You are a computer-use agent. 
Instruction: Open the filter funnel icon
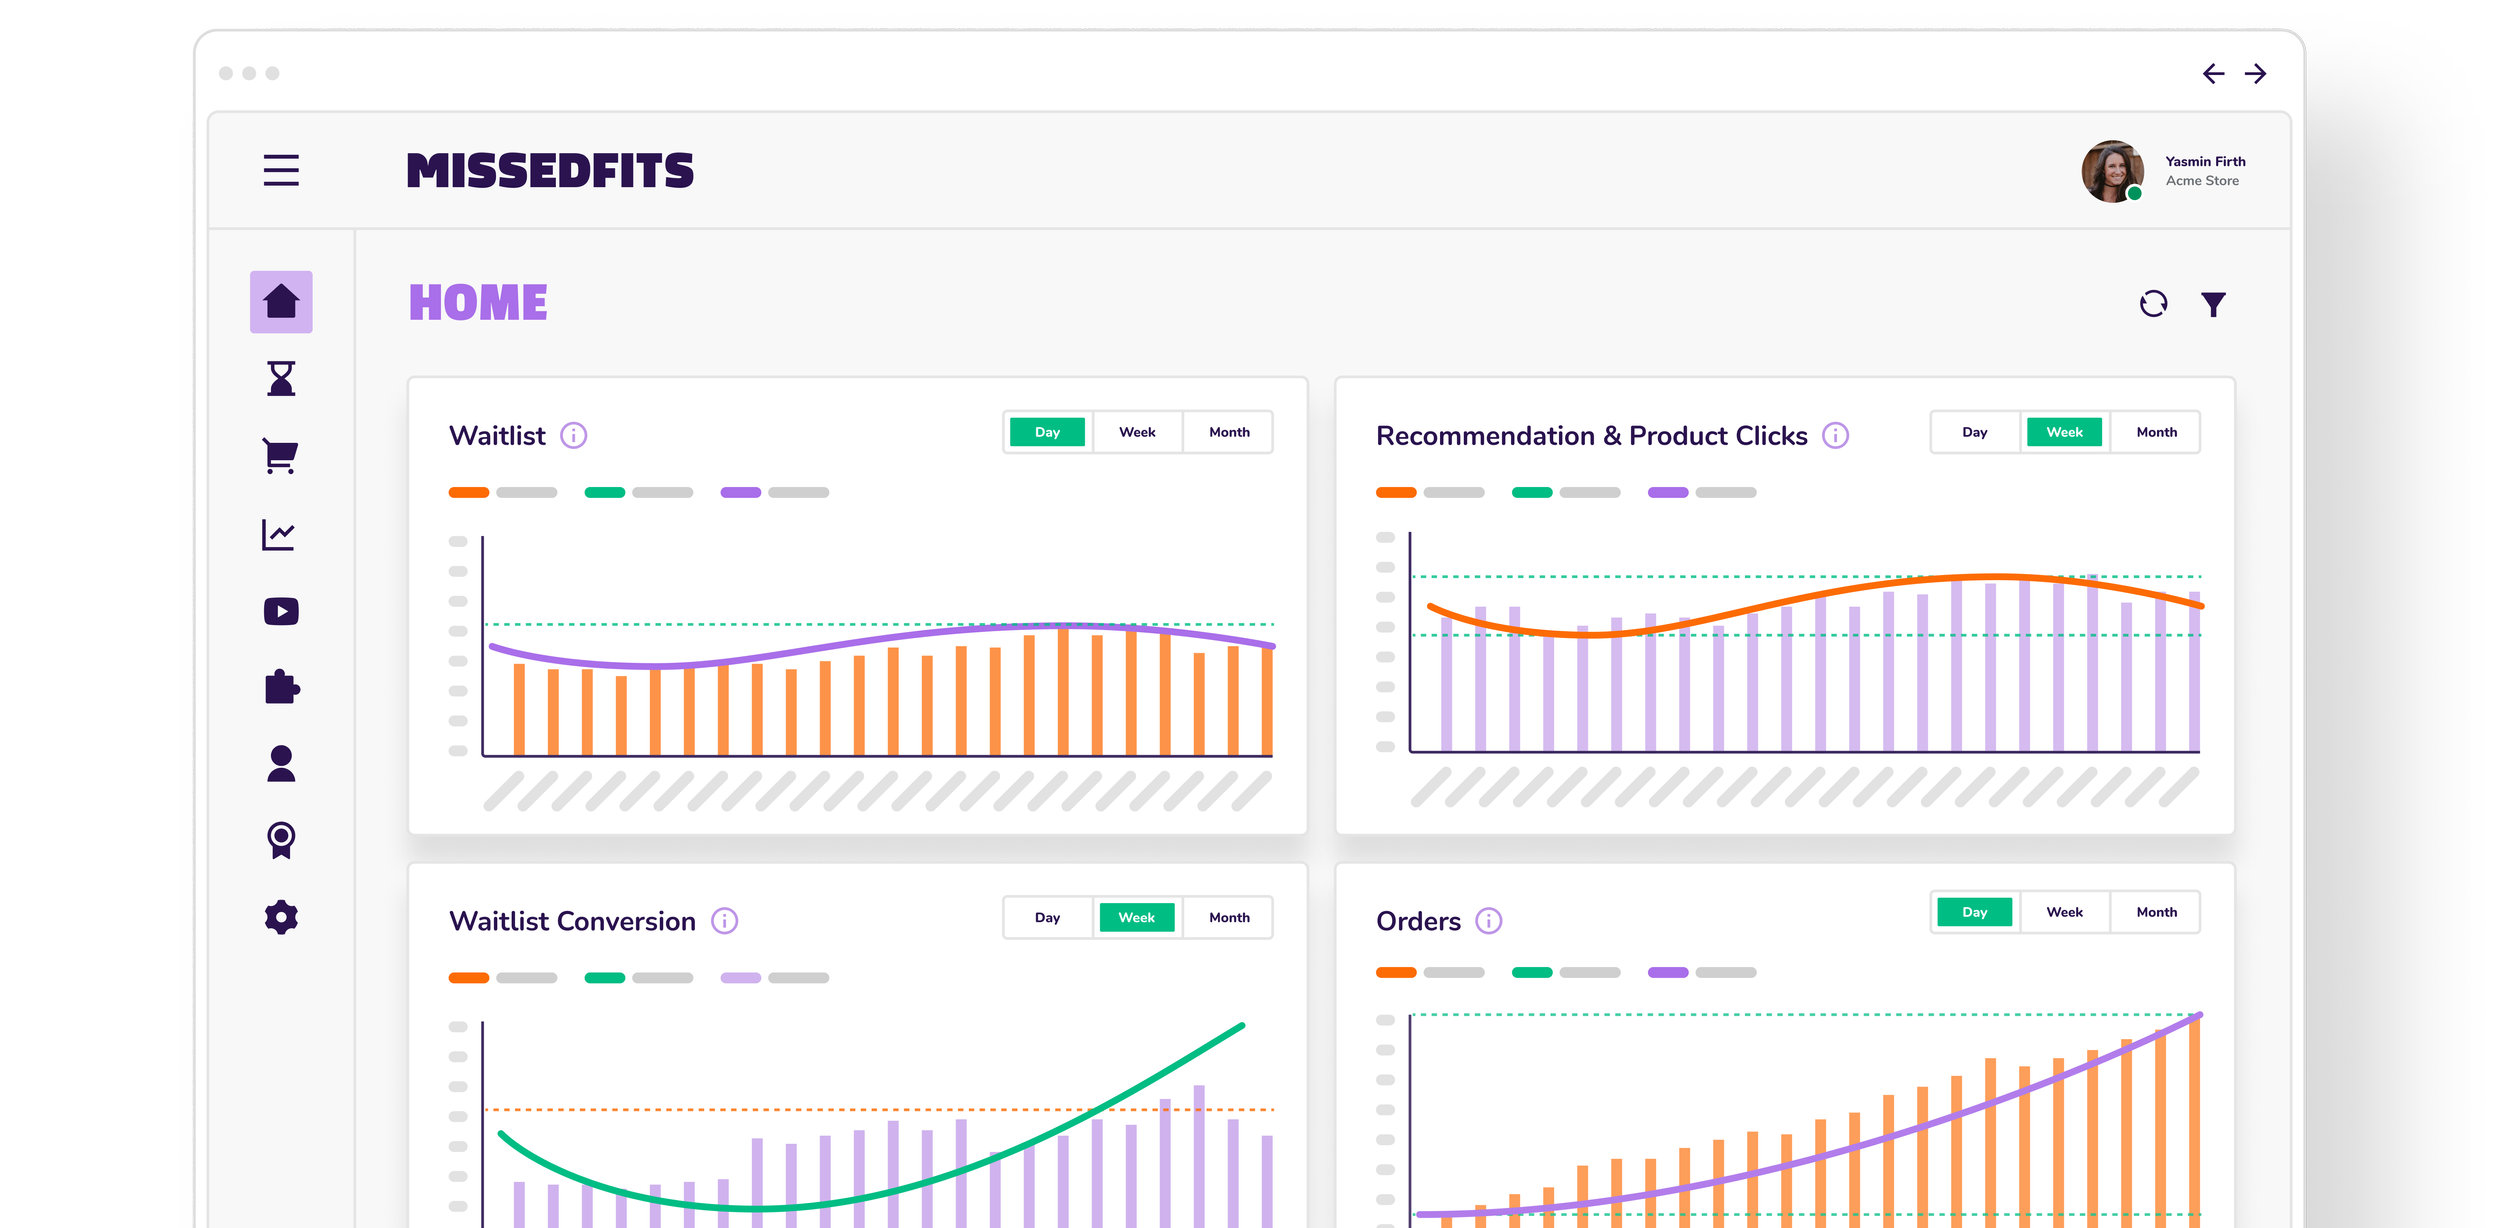pyautogui.click(x=2214, y=304)
